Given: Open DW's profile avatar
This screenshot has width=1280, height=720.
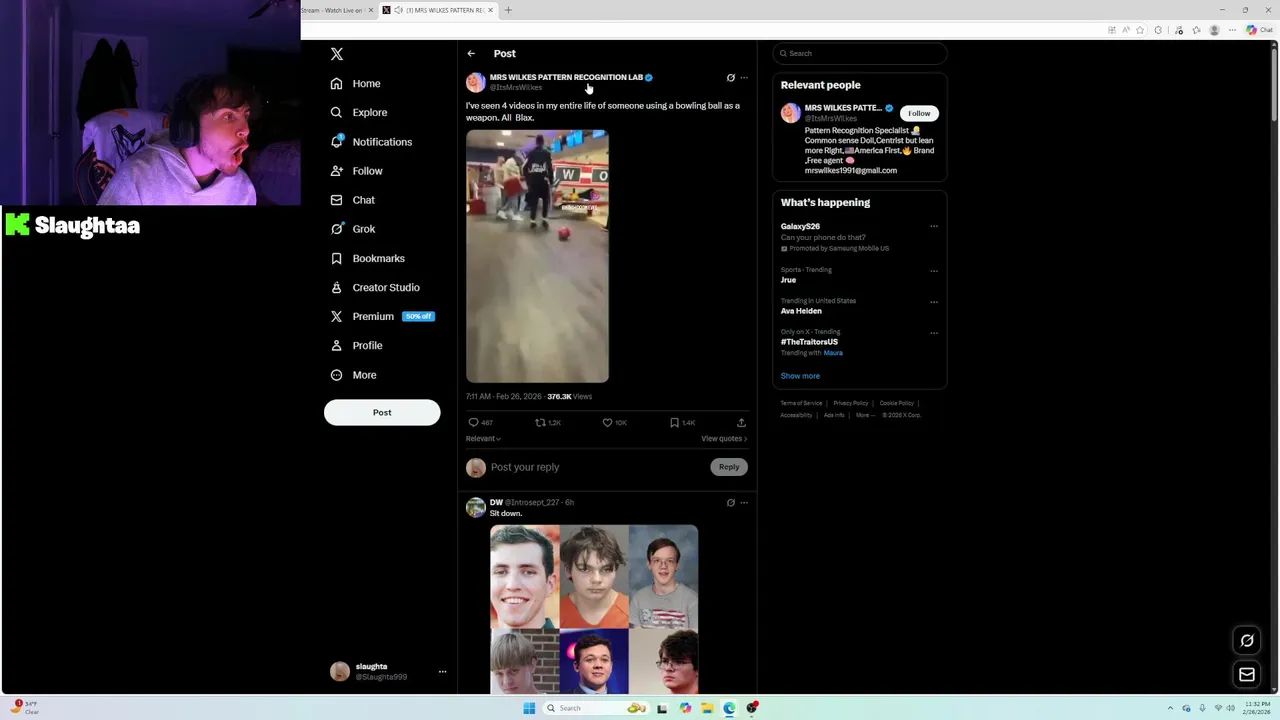Looking at the screenshot, I should pyautogui.click(x=476, y=508).
